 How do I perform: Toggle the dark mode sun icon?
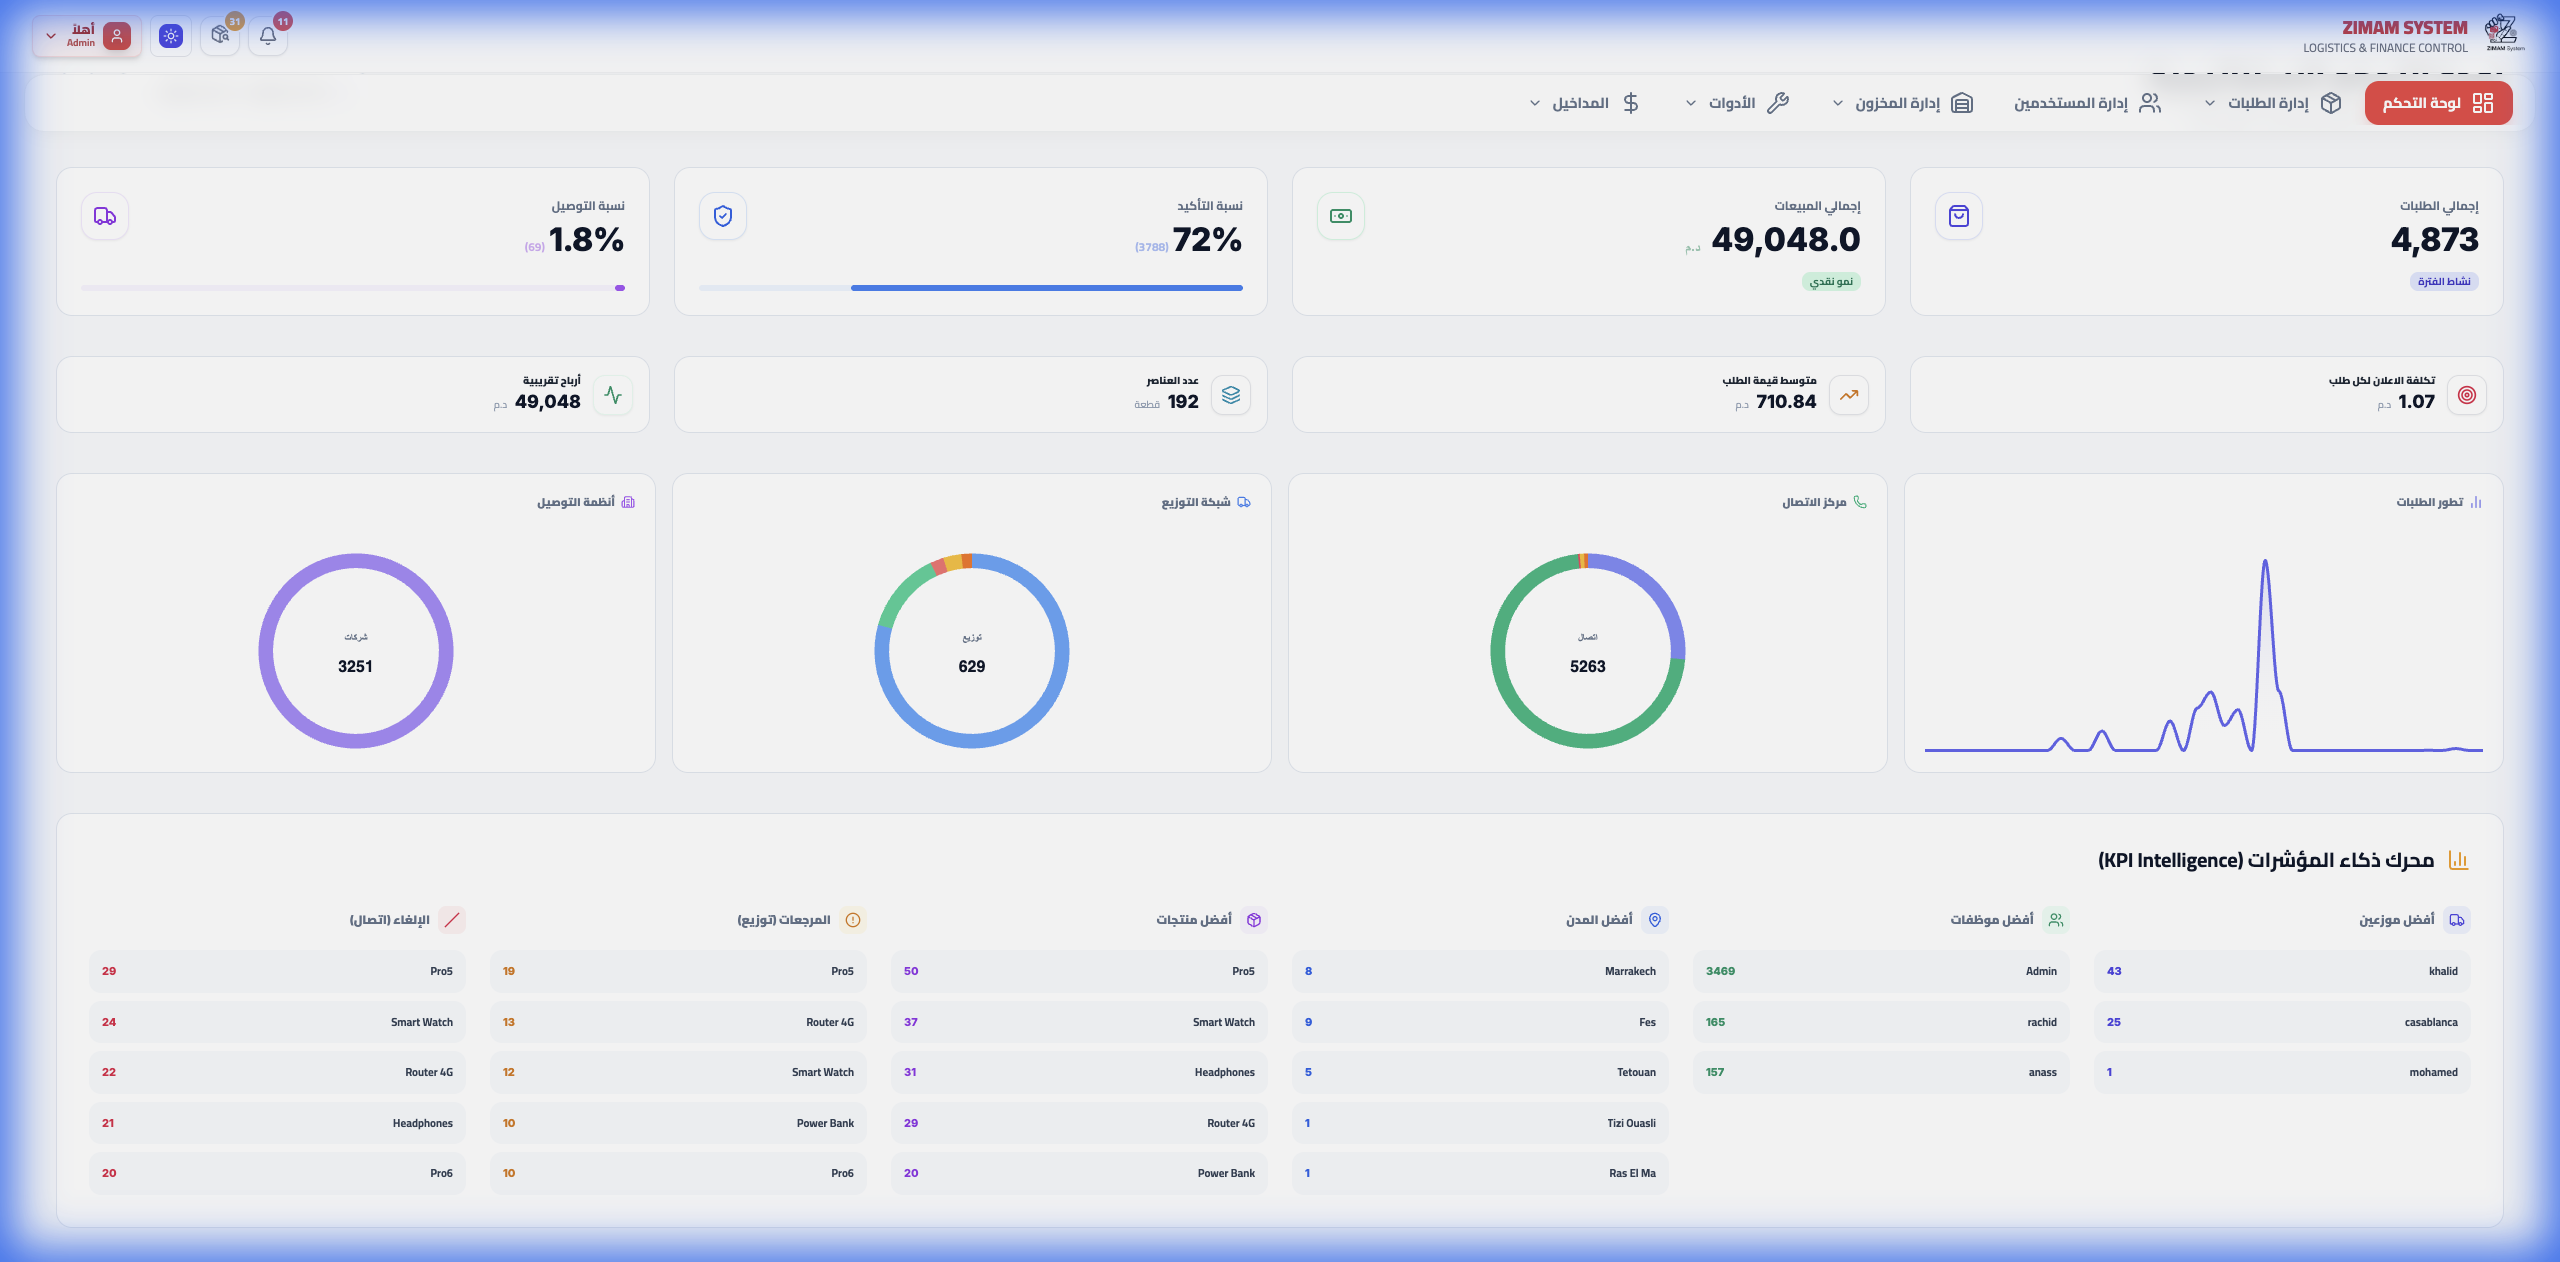[x=171, y=36]
